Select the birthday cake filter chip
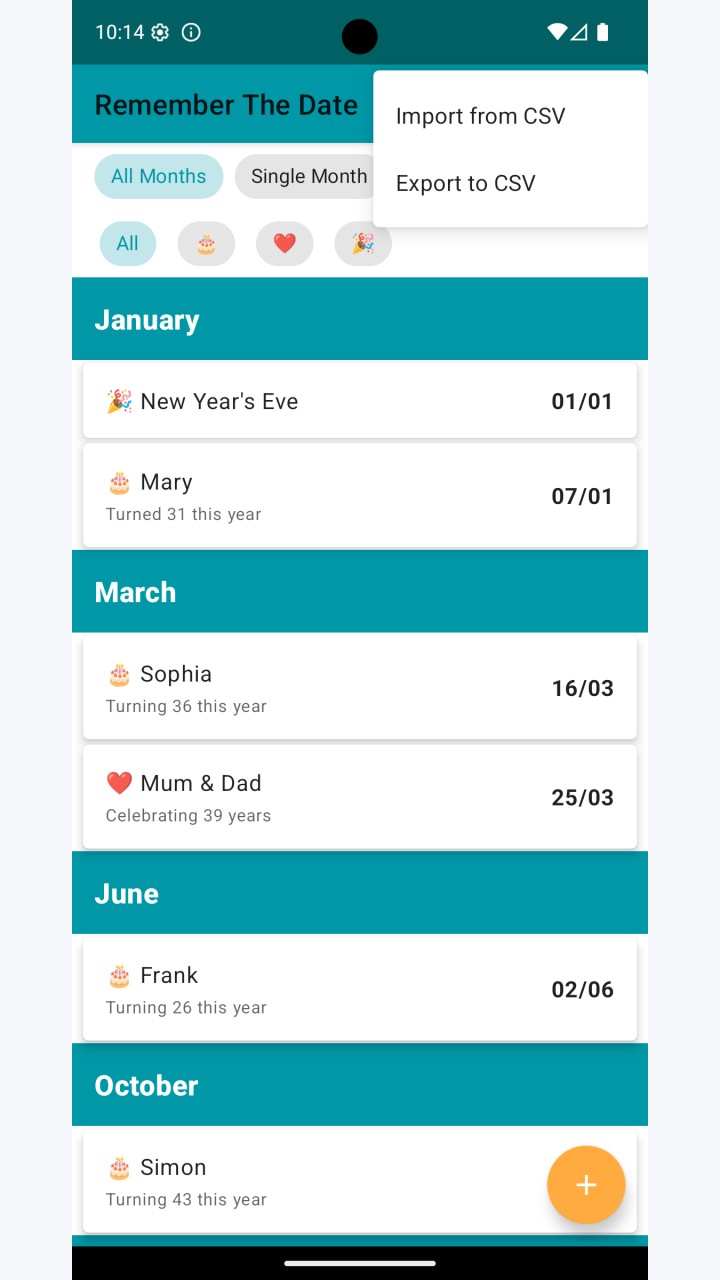The height and width of the screenshot is (1280, 720). coord(206,244)
